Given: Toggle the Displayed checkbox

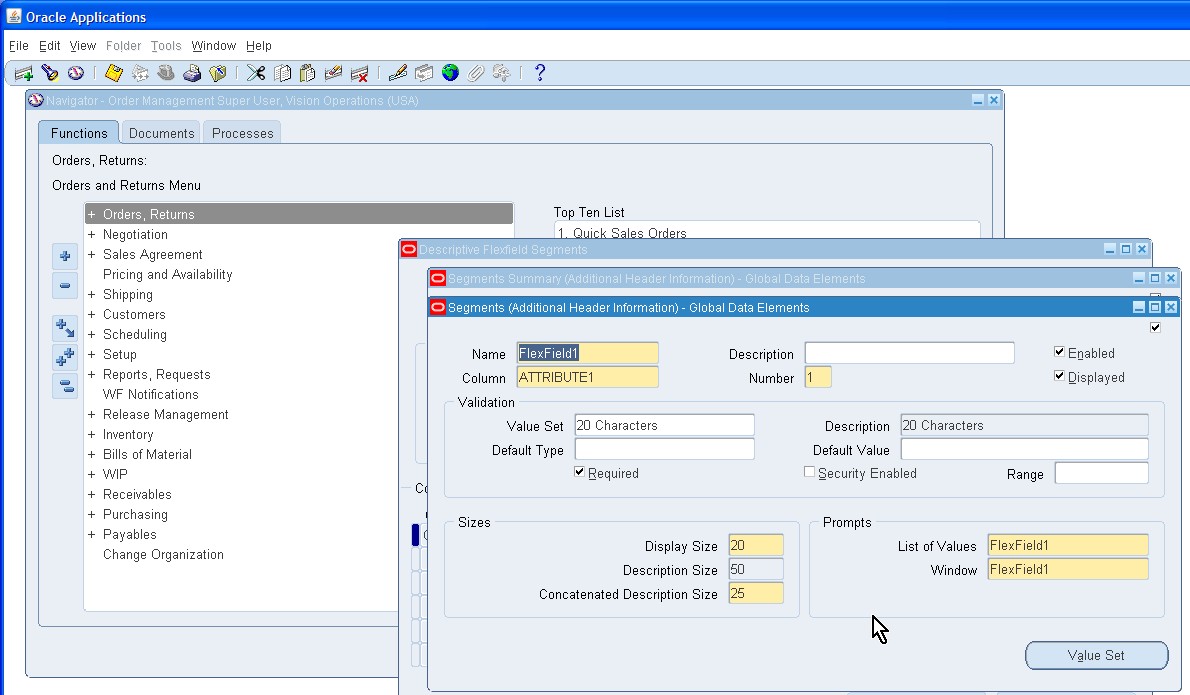Looking at the screenshot, I should (1059, 376).
